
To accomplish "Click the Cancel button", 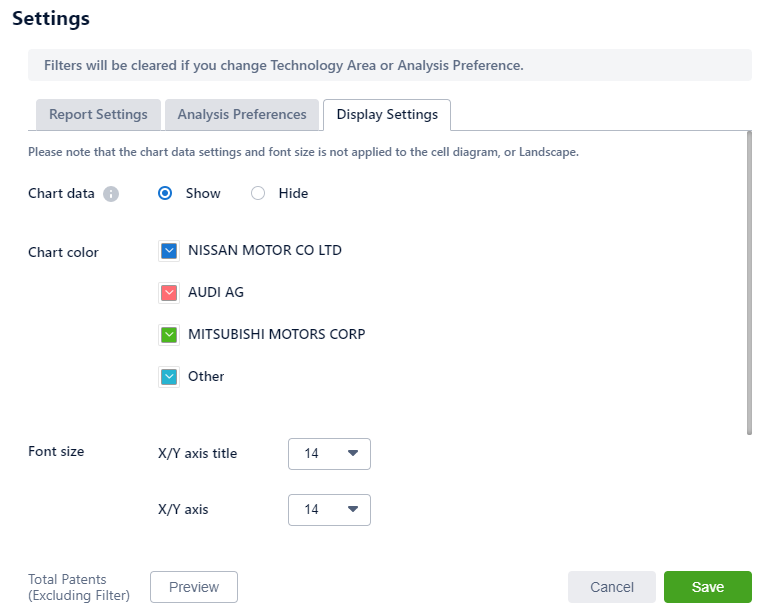I will pos(612,587).
